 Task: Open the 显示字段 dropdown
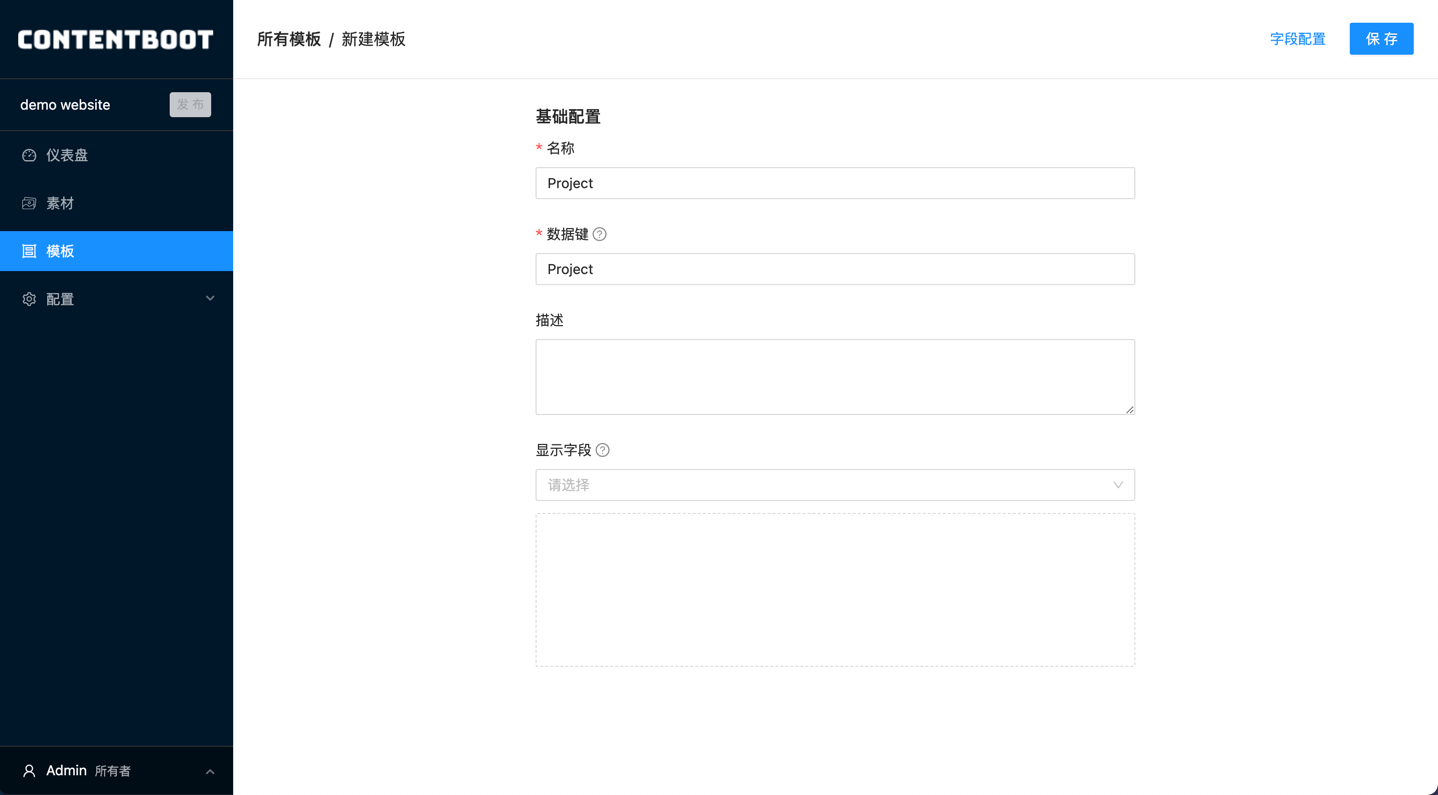(835, 485)
